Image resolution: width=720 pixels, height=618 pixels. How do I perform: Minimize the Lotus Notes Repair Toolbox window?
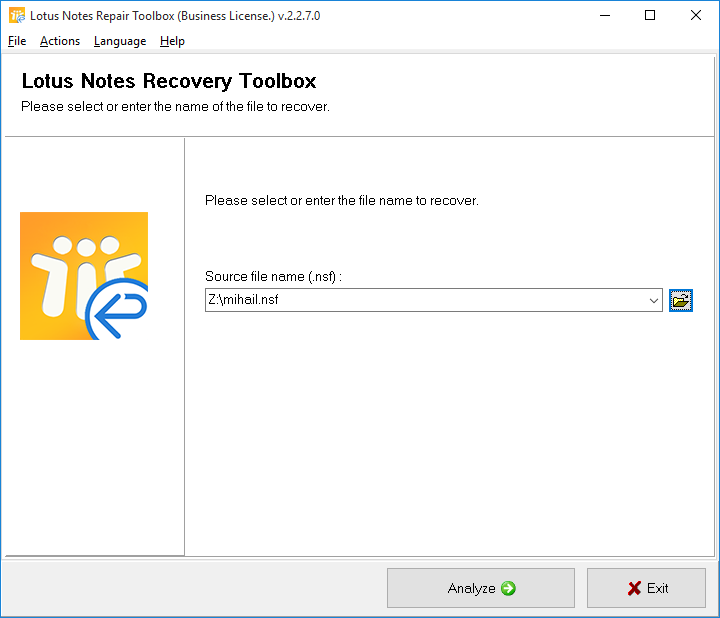coord(605,16)
